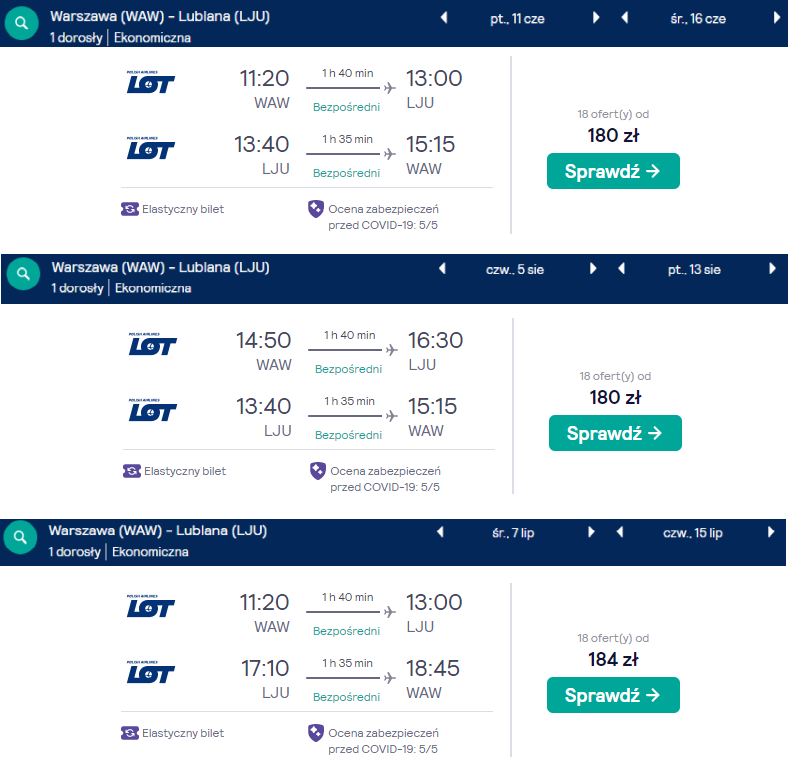Click Sprawdź for the 5 sie flight
This screenshot has height=757, width=788.
tap(615, 433)
